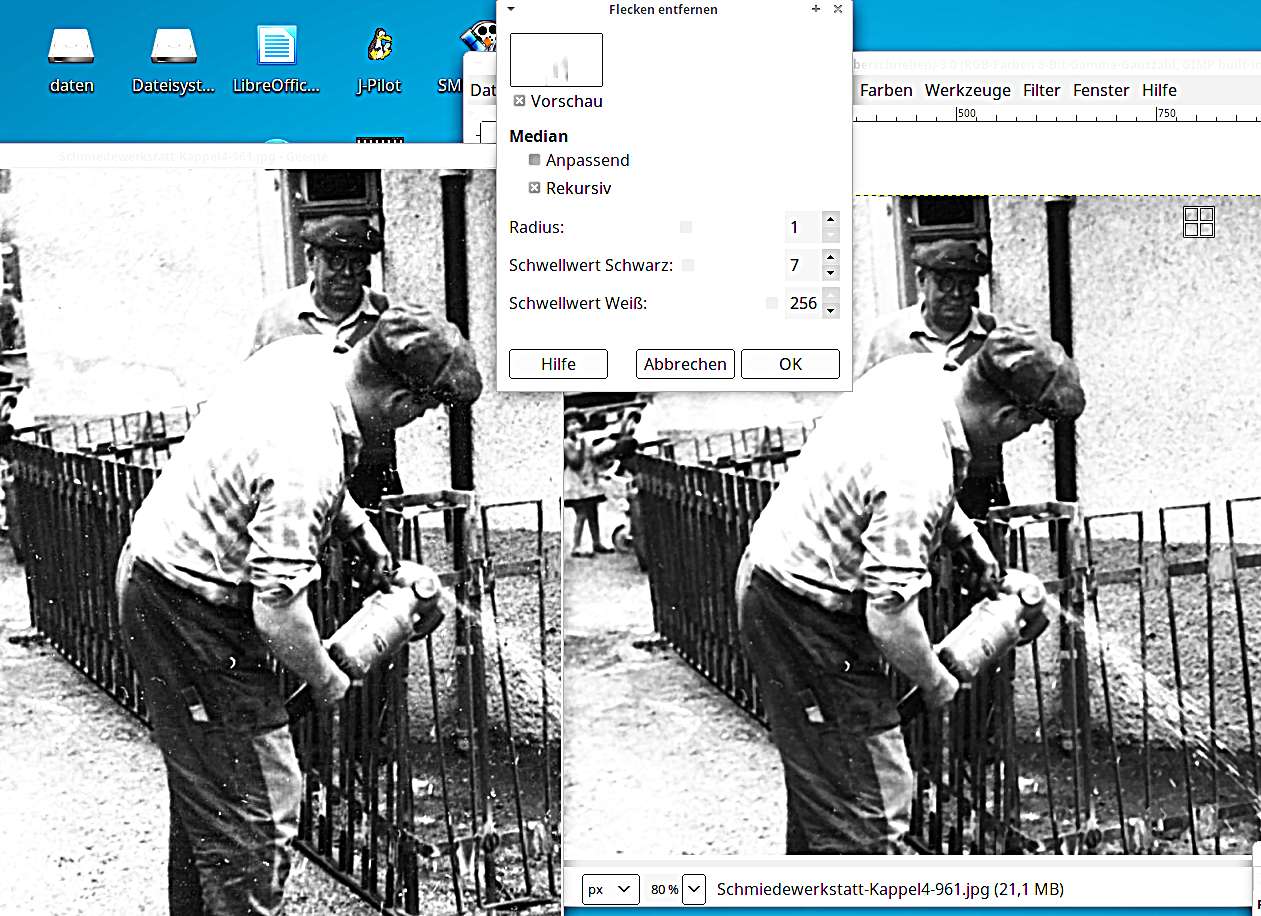Viewport: 1261px width, 916px height.
Task: Confirm the despeckle dialog with OK
Action: tap(790, 364)
